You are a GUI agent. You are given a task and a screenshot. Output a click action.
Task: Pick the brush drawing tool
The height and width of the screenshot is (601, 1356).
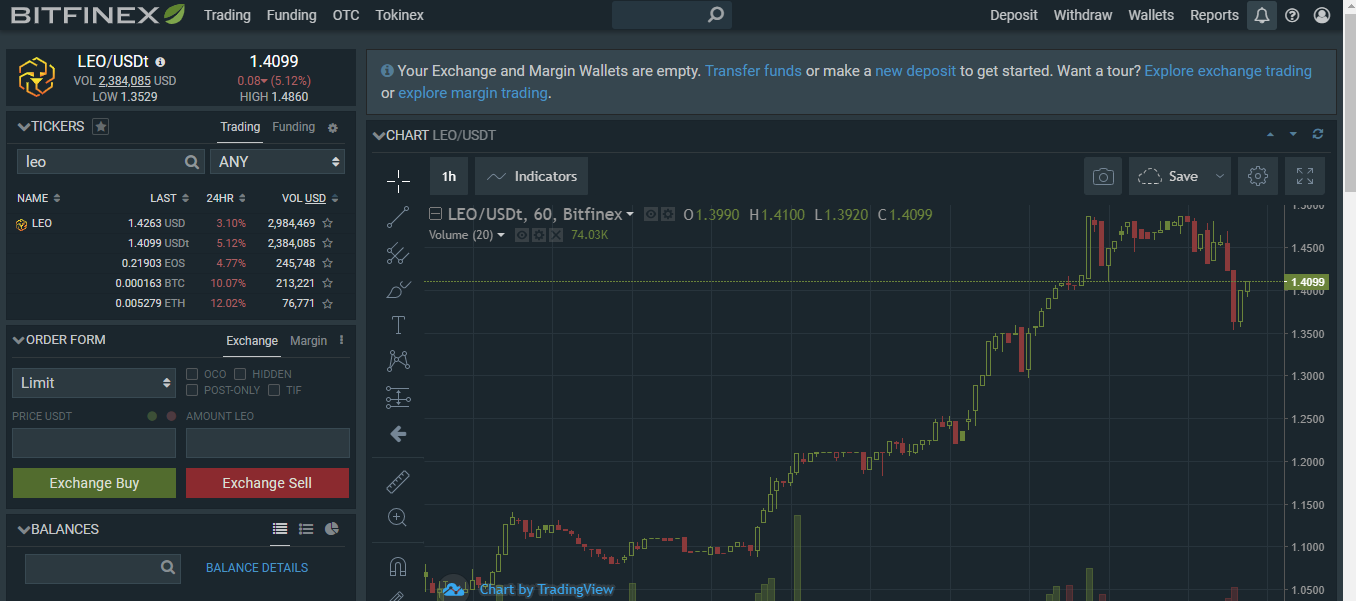[397, 289]
